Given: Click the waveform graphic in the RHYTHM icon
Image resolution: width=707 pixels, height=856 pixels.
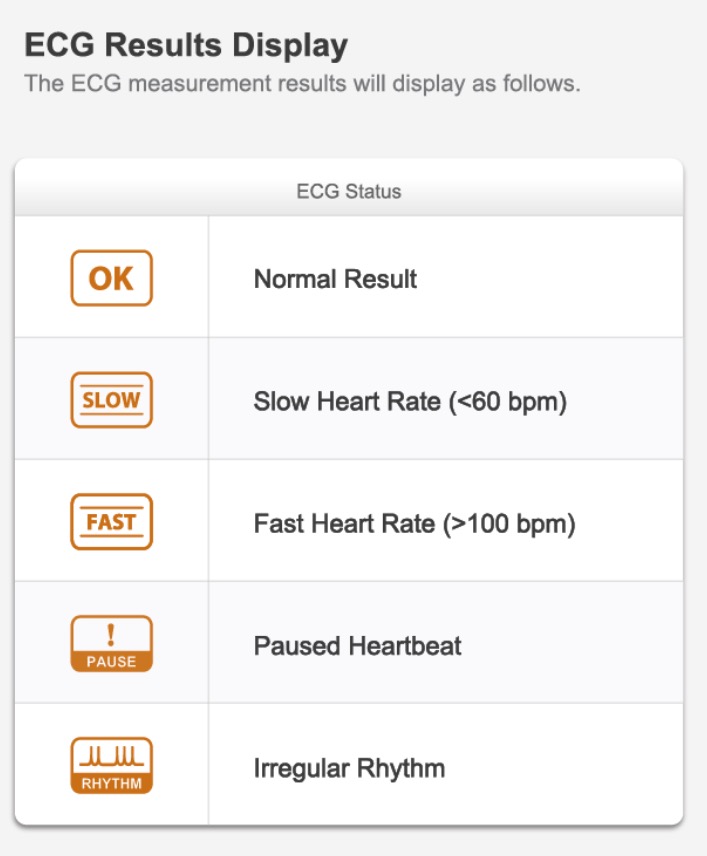Looking at the screenshot, I should point(111,755).
